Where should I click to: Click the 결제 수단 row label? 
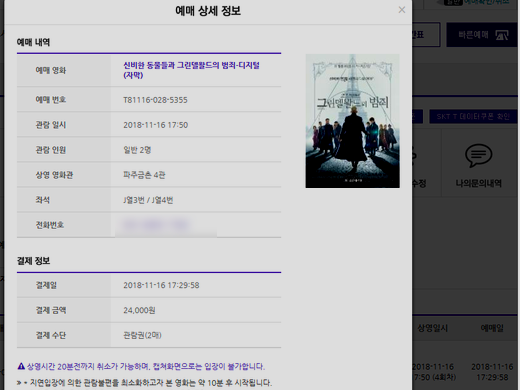click(x=51, y=335)
